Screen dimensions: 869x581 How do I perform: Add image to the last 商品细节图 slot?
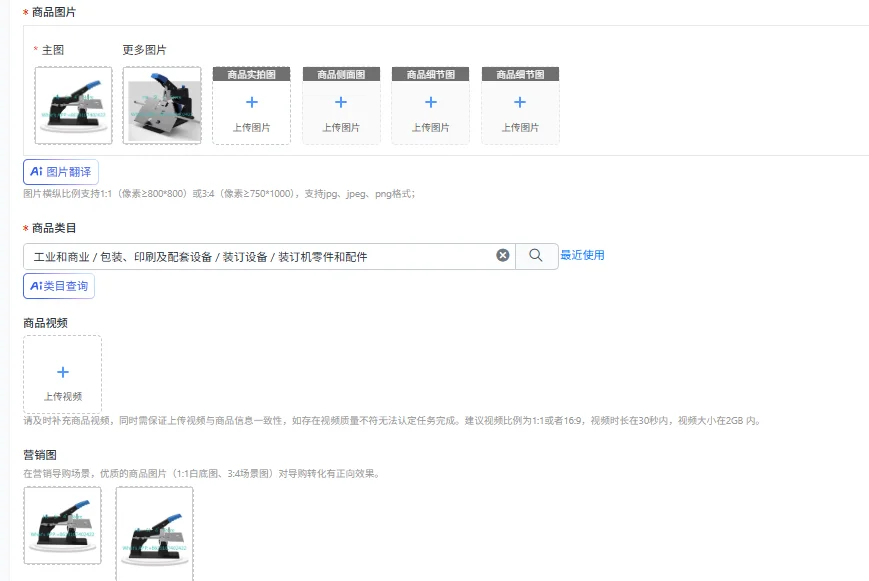pos(520,106)
